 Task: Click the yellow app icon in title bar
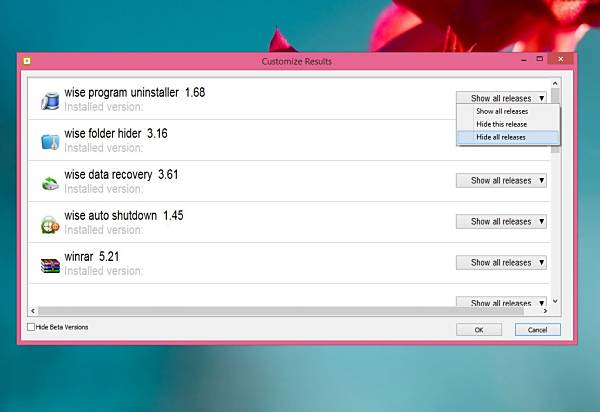coord(27,61)
